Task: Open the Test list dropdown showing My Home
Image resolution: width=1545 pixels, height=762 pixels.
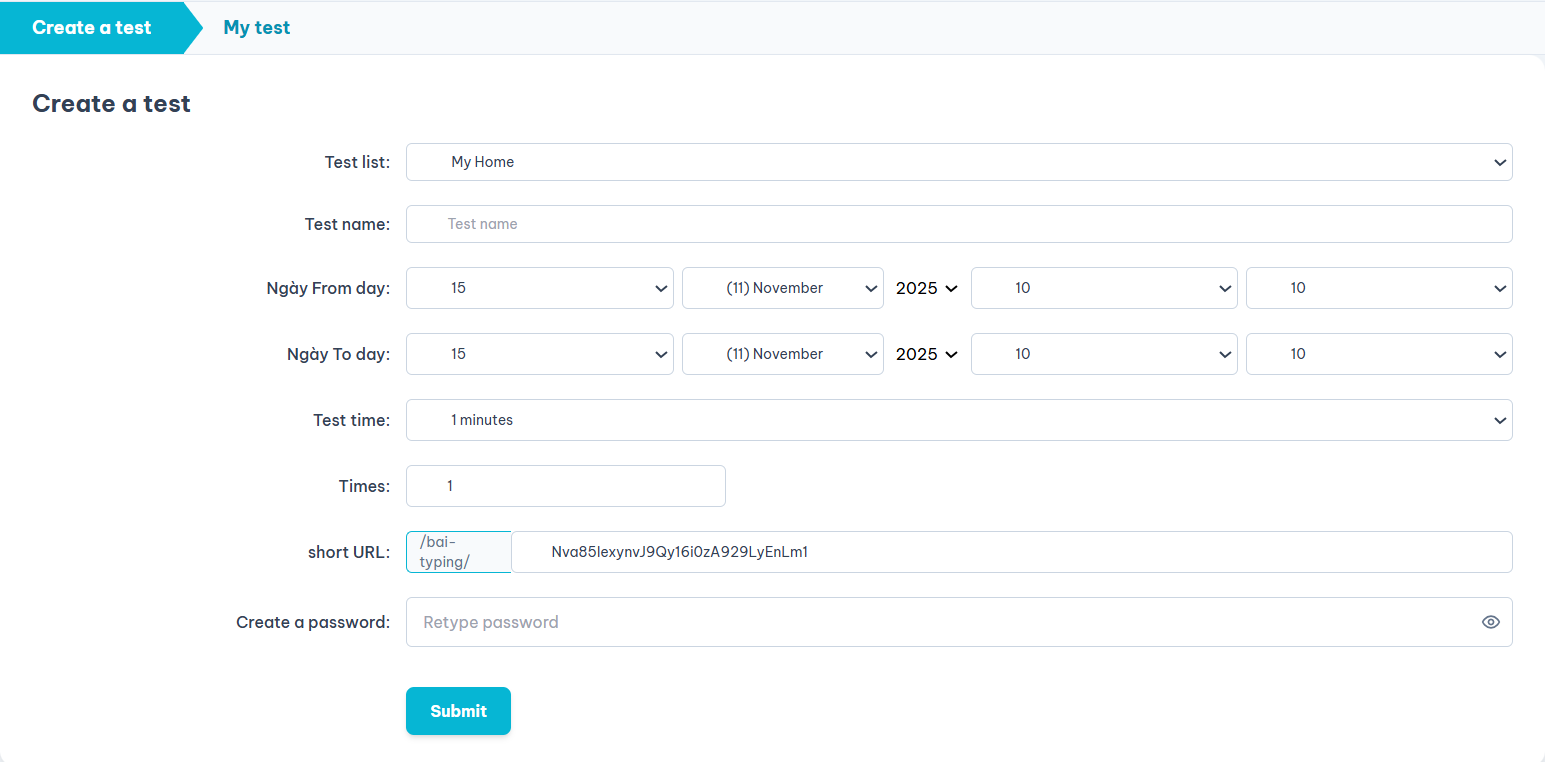Action: click(x=958, y=161)
